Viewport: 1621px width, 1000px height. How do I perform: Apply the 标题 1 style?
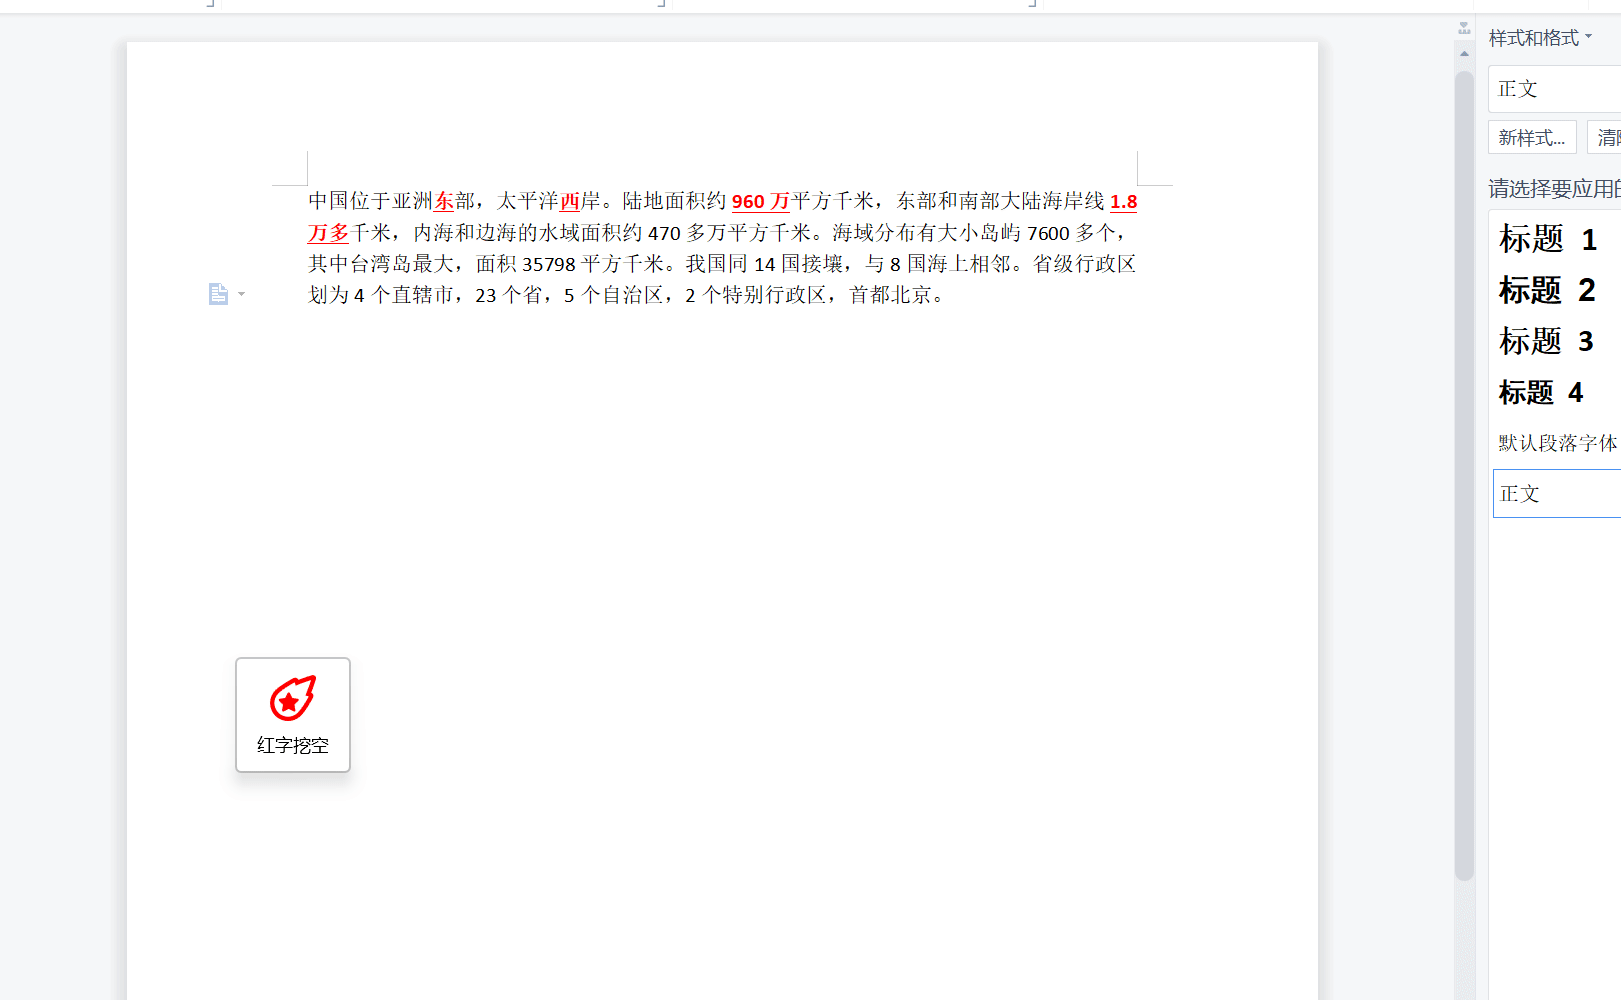coord(1548,239)
